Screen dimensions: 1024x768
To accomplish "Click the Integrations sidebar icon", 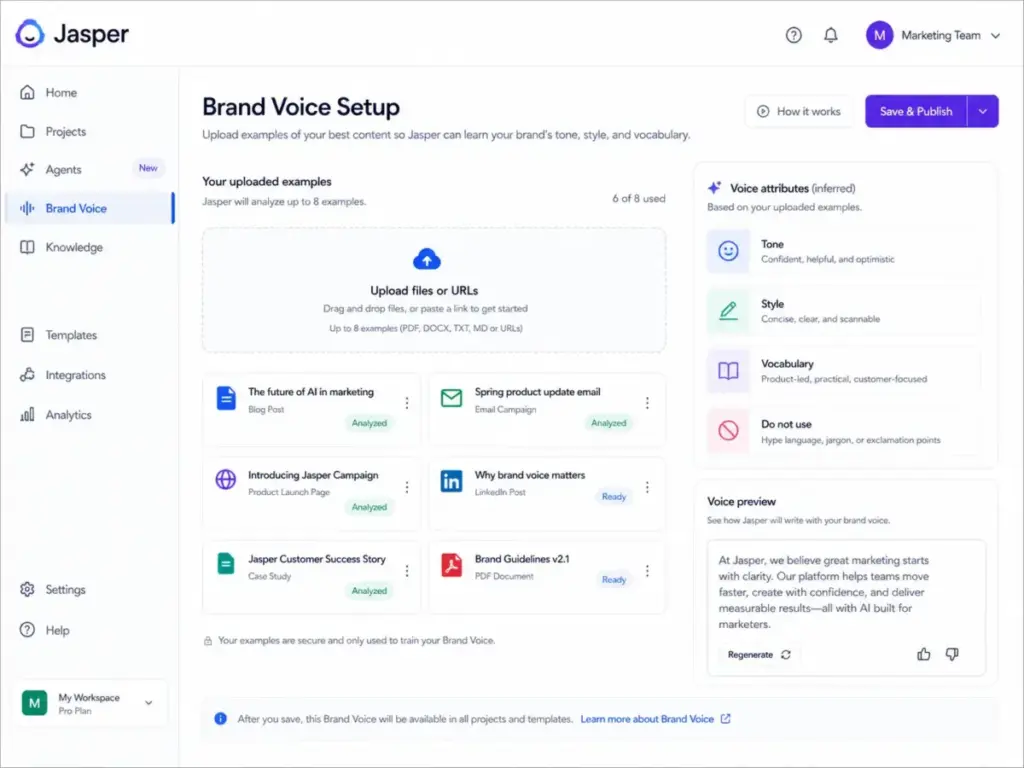I will click(27, 375).
